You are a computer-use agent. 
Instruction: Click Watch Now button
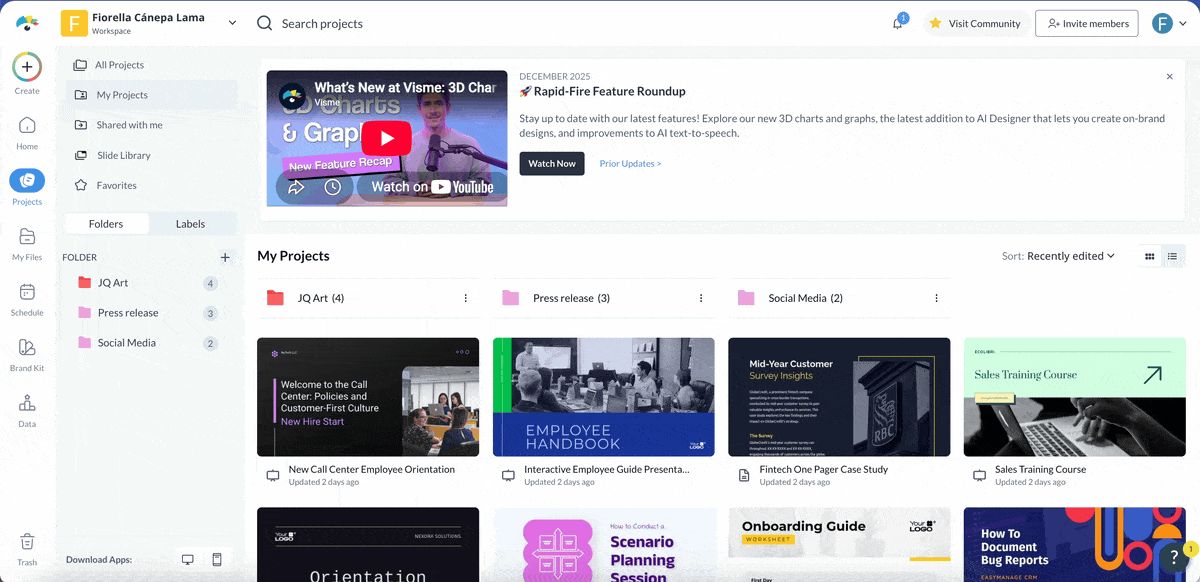tap(552, 164)
